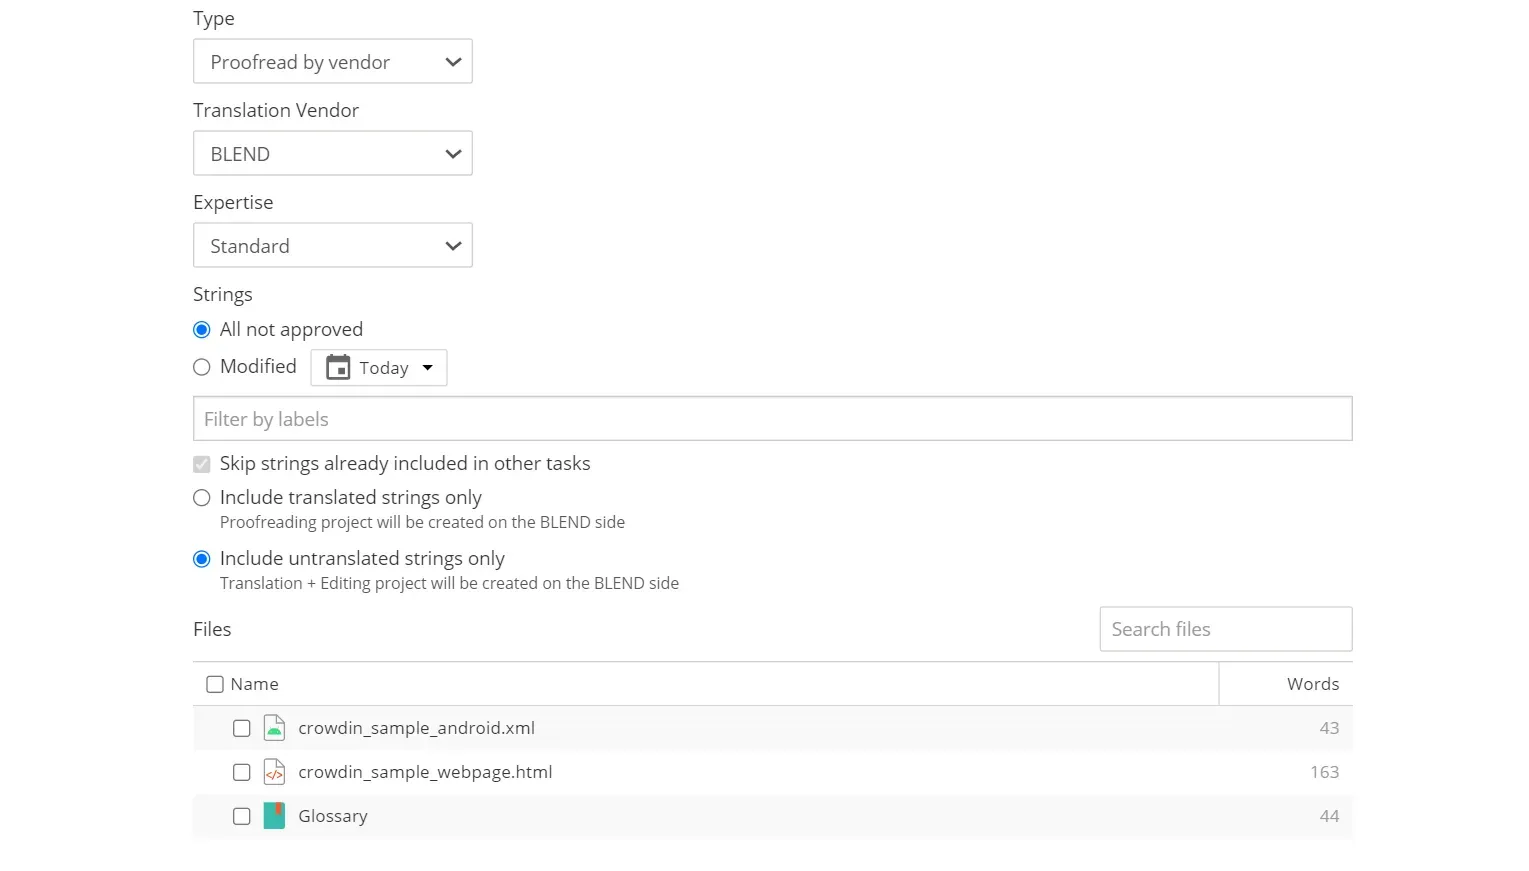Viewport: 1529px width, 871px height.
Task: Open the Type dropdown showing Proofread by vendor
Action: (x=332, y=61)
